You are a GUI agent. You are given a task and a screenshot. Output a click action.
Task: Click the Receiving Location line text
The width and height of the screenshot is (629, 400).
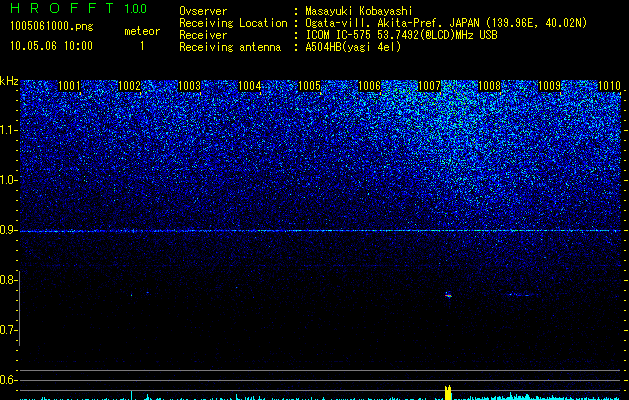click(446, 23)
